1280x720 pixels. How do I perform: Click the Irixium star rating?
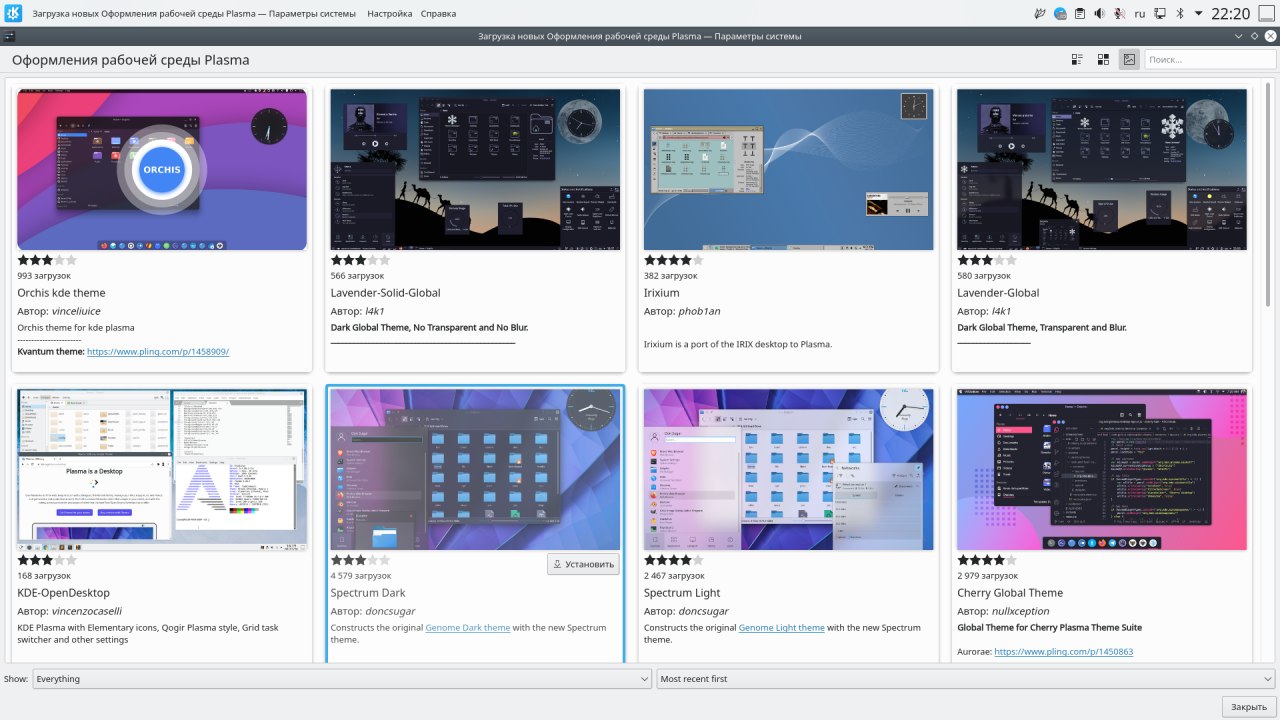tap(674, 260)
